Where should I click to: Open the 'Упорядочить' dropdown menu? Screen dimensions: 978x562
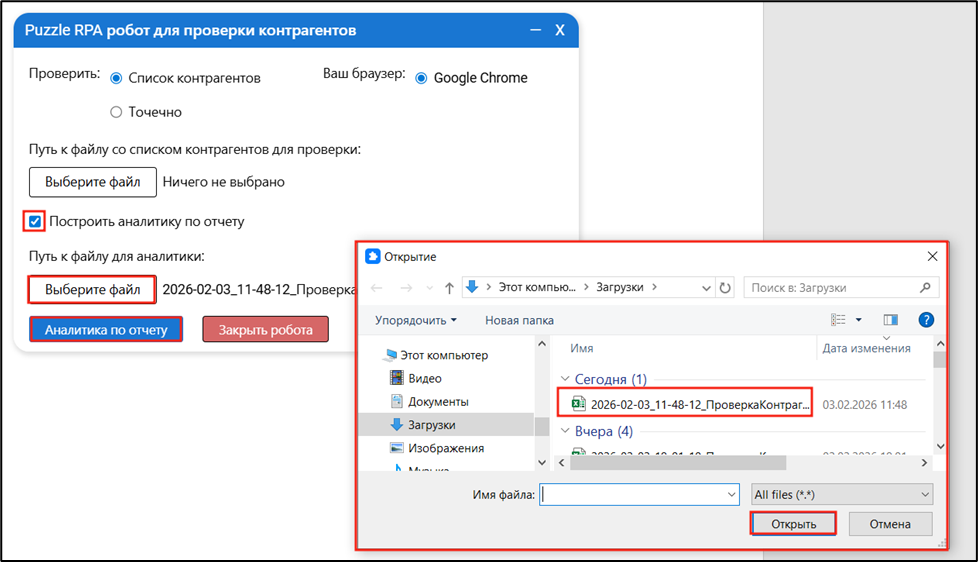[x=415, y=320]
